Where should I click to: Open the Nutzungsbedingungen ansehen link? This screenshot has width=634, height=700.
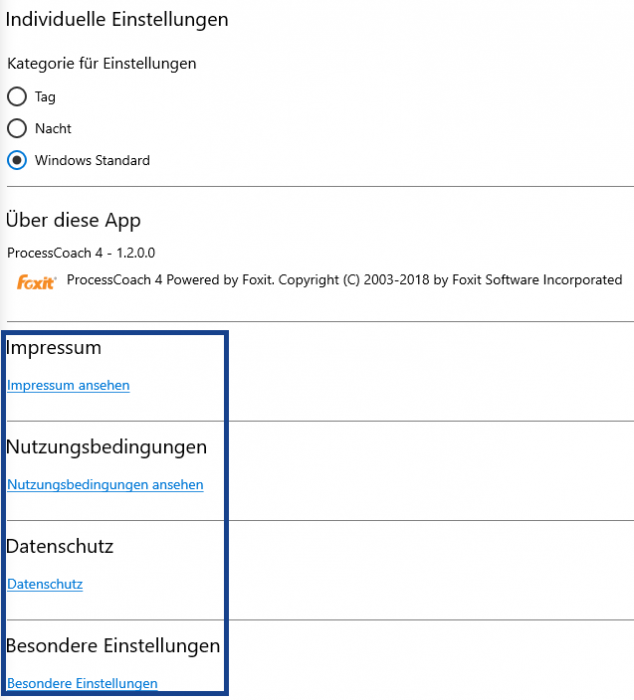pyautogui.click(x=105, y=485)
